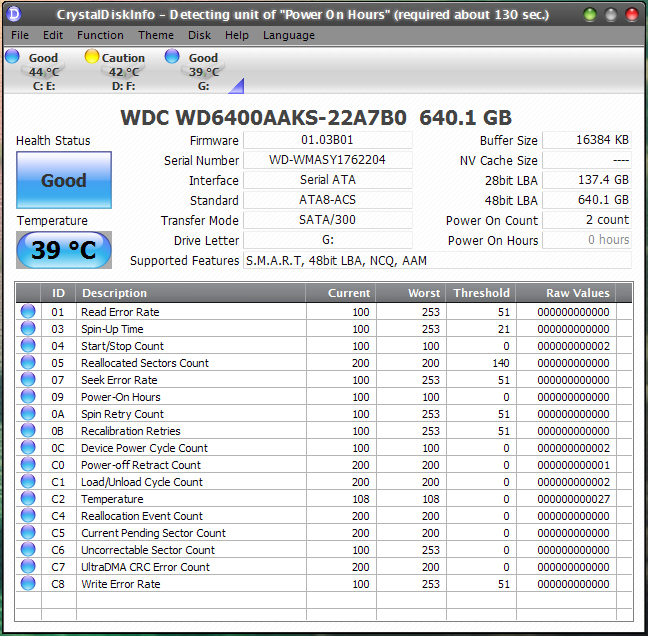The height and width of the screenshot is (636, 648).
Task: Click the Transfer Mode field SATA/300
Action: tap(327, 220)
